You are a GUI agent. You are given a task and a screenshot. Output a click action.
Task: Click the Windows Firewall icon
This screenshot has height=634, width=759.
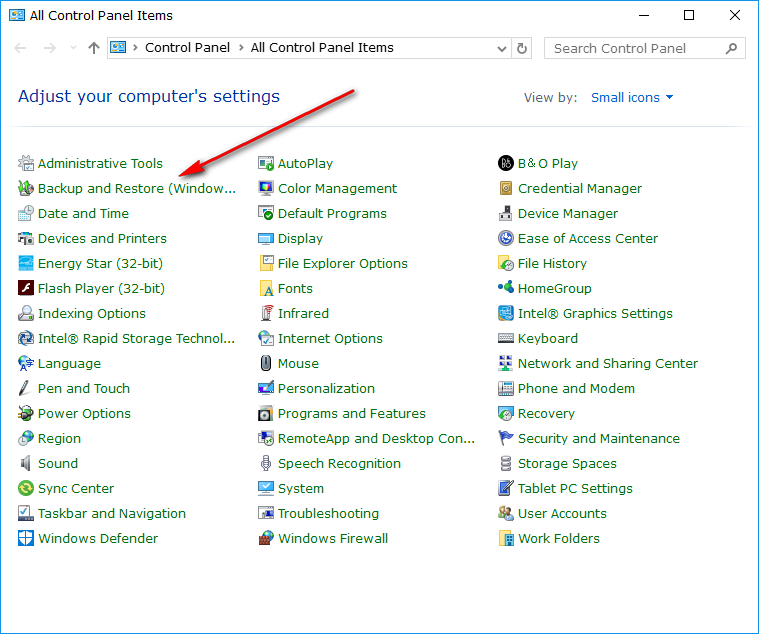266,538
